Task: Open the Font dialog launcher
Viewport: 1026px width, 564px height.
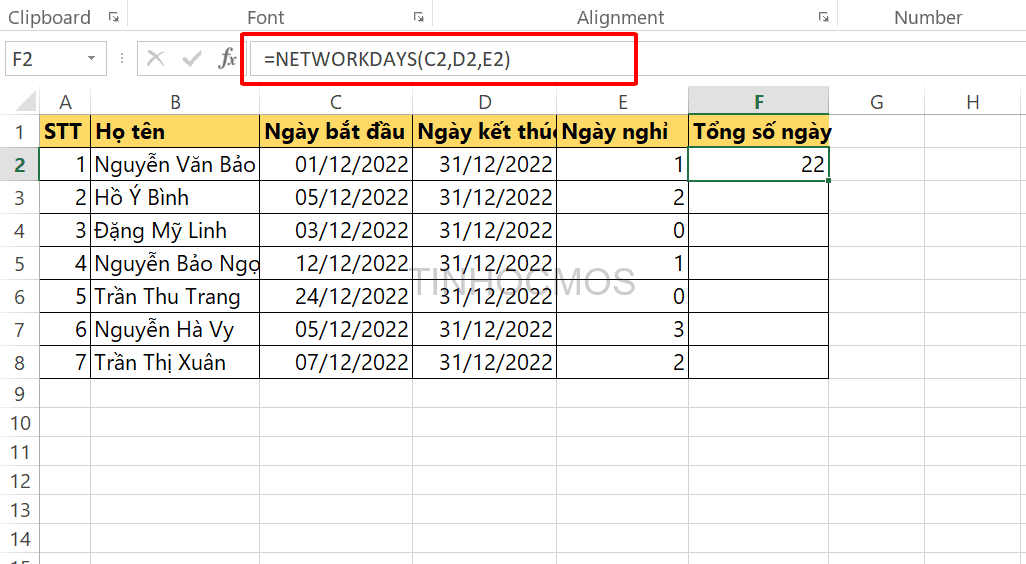Action: 419,18
